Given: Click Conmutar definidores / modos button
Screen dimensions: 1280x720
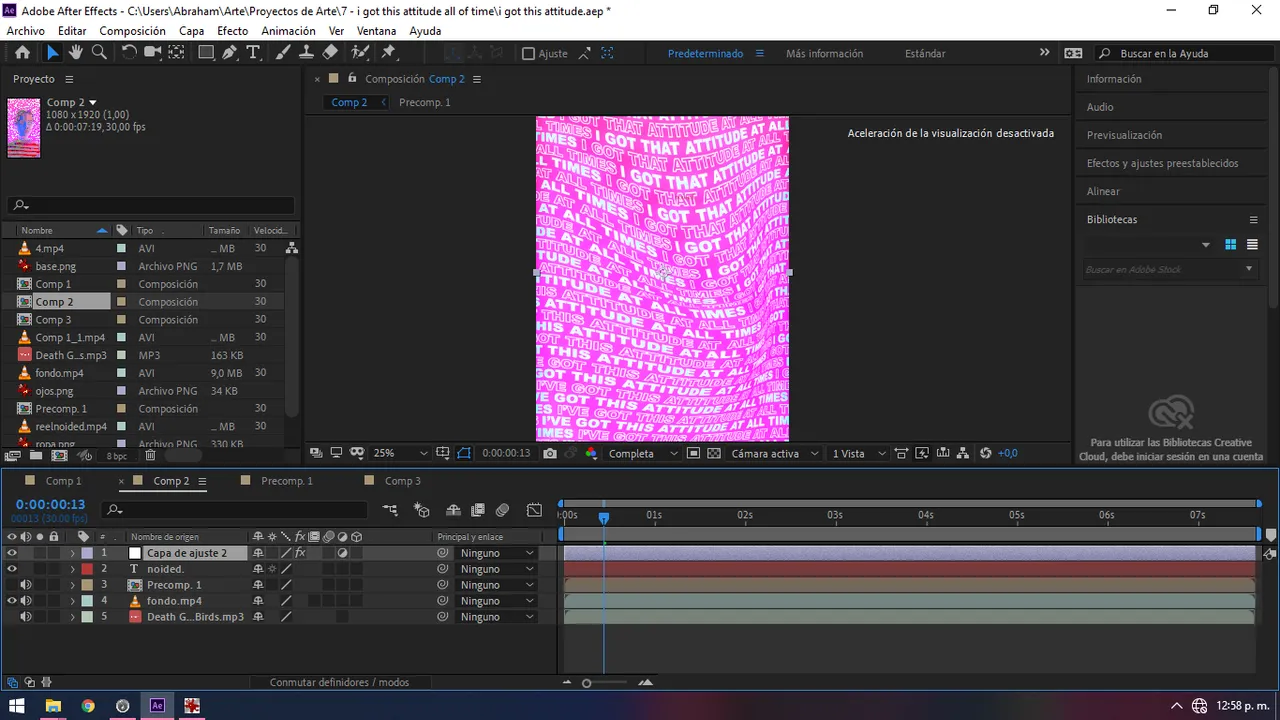Looking at the screenshot, I should 339,682.
